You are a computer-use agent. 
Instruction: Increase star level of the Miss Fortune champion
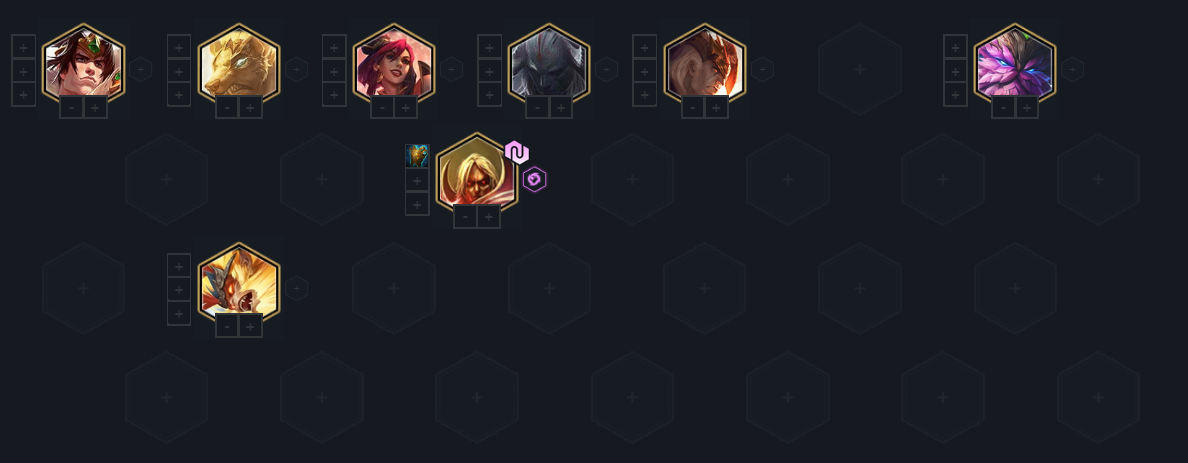click(x=406, y=108)
